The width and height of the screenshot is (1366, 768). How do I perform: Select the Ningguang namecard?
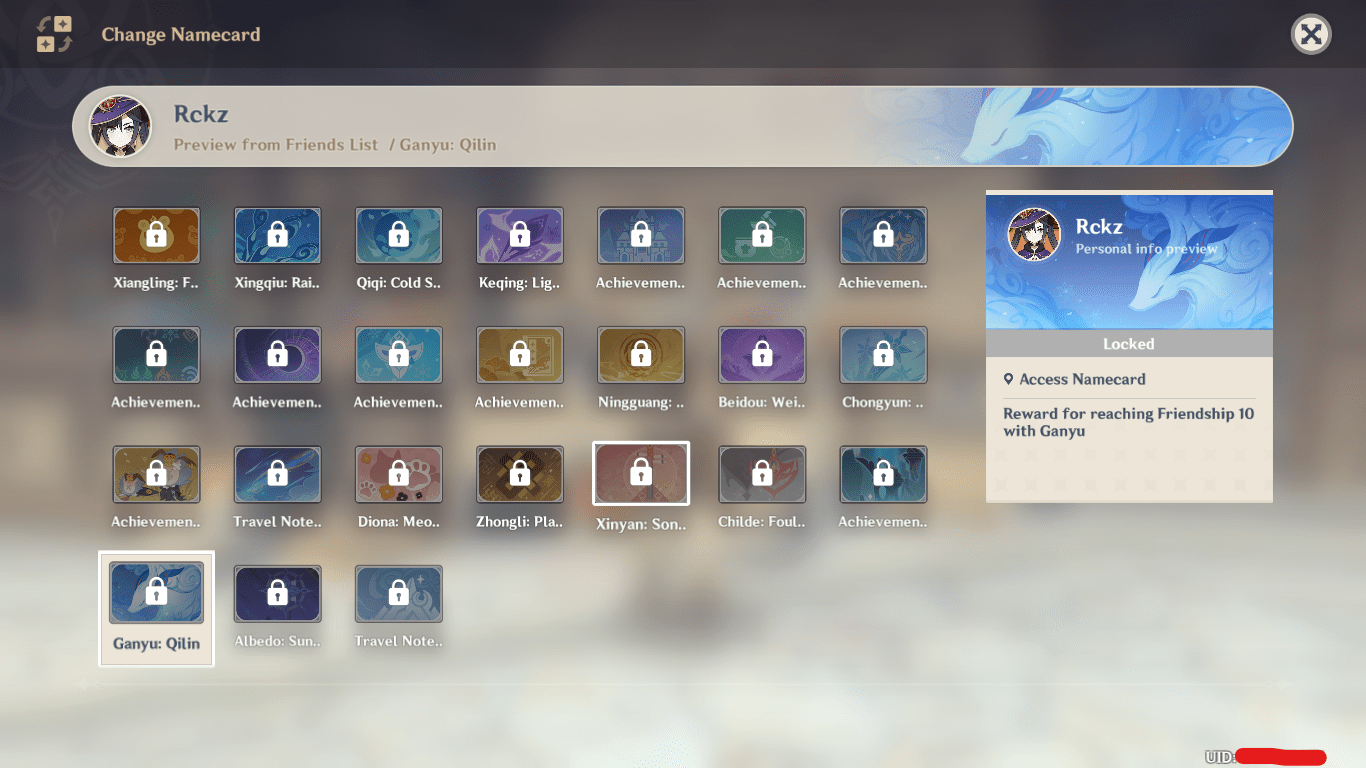tap(640, 354)
